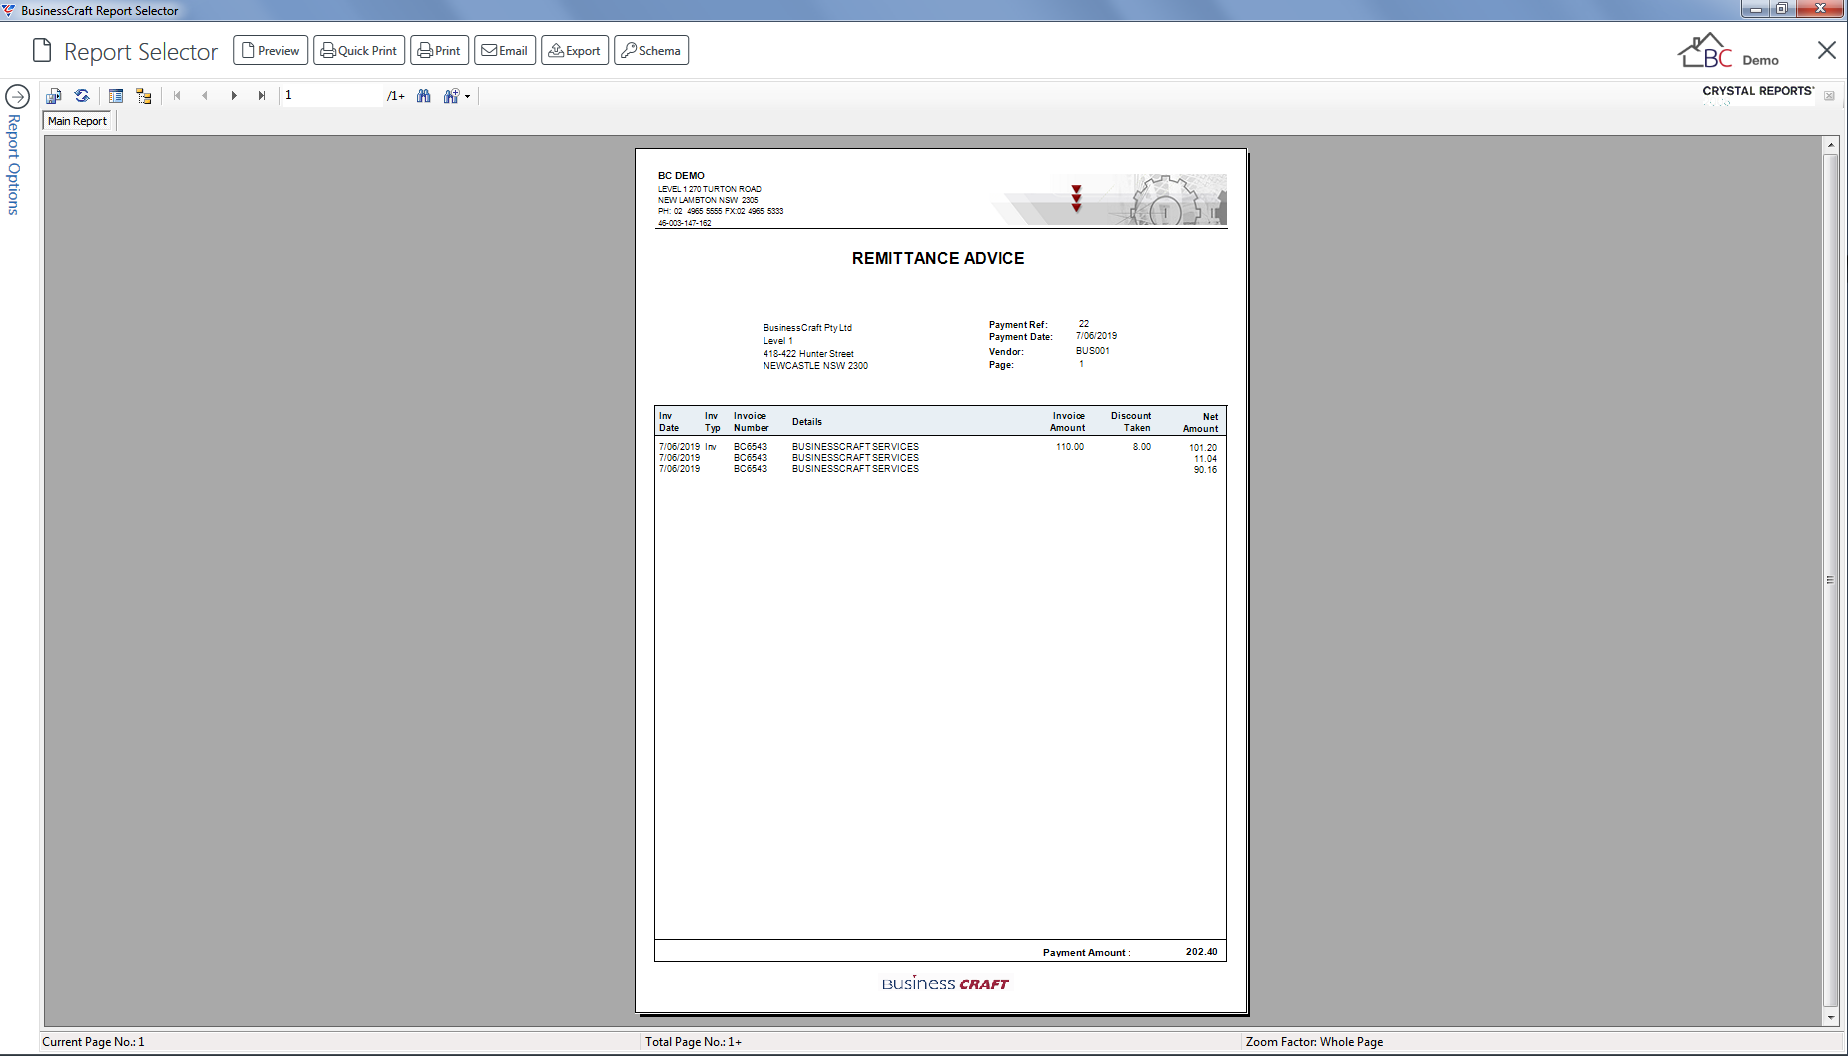This screenshot has width=1848, height=1056.
Task: Click the REMITTANCE ADVICE heading
Action: pyautogui.click(x=938, y=258)
